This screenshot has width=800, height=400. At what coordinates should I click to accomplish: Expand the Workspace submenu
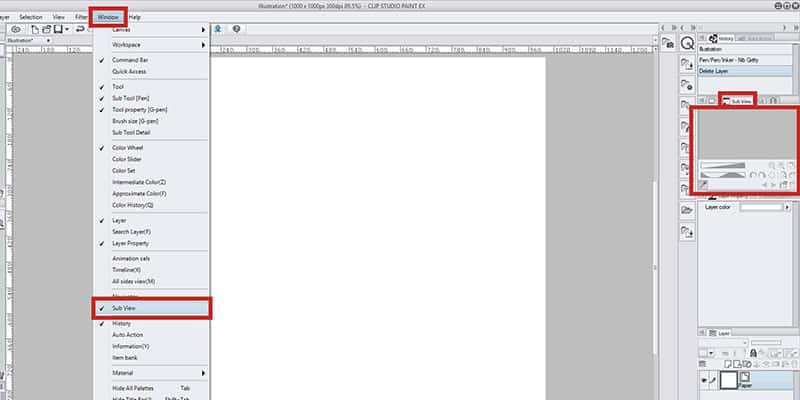tap(151, 45)
